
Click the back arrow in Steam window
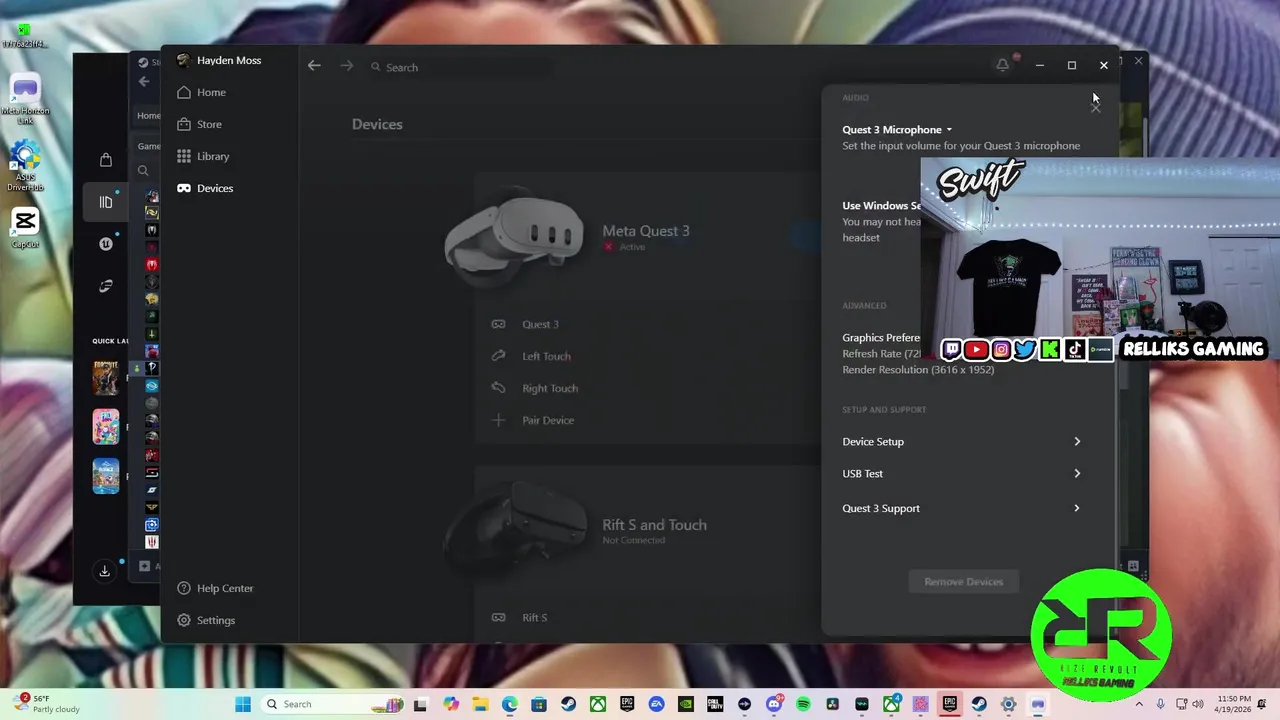click(x=144, y=82)
